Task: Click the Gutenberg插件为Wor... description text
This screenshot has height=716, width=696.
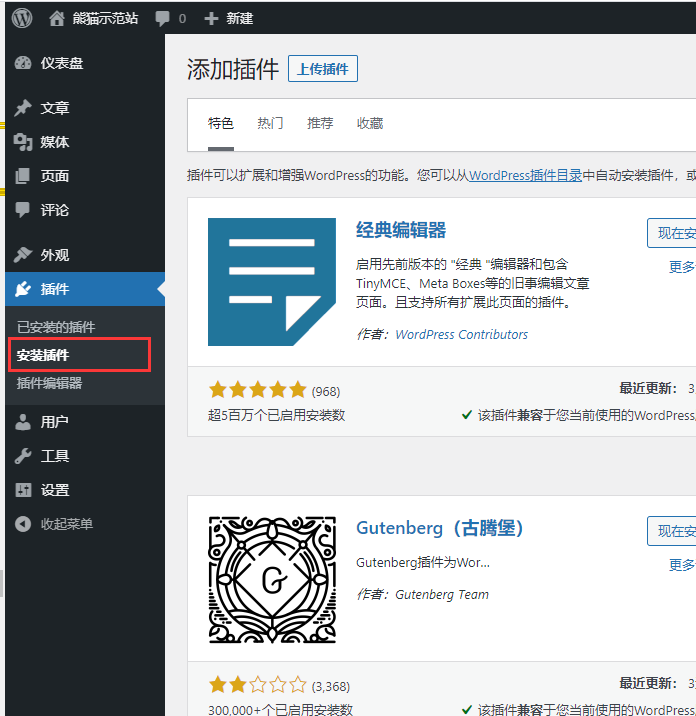Action: click(422, 563)
